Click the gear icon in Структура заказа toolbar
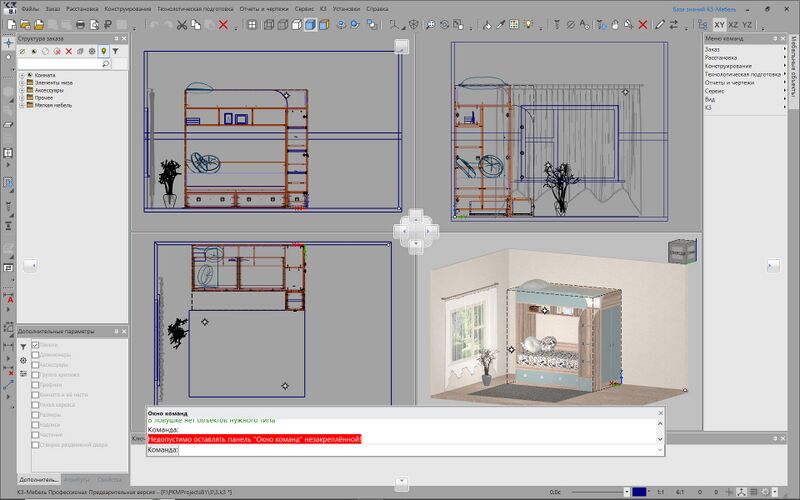800x500 pixels. pyautogui.click(x=92, y=51)
